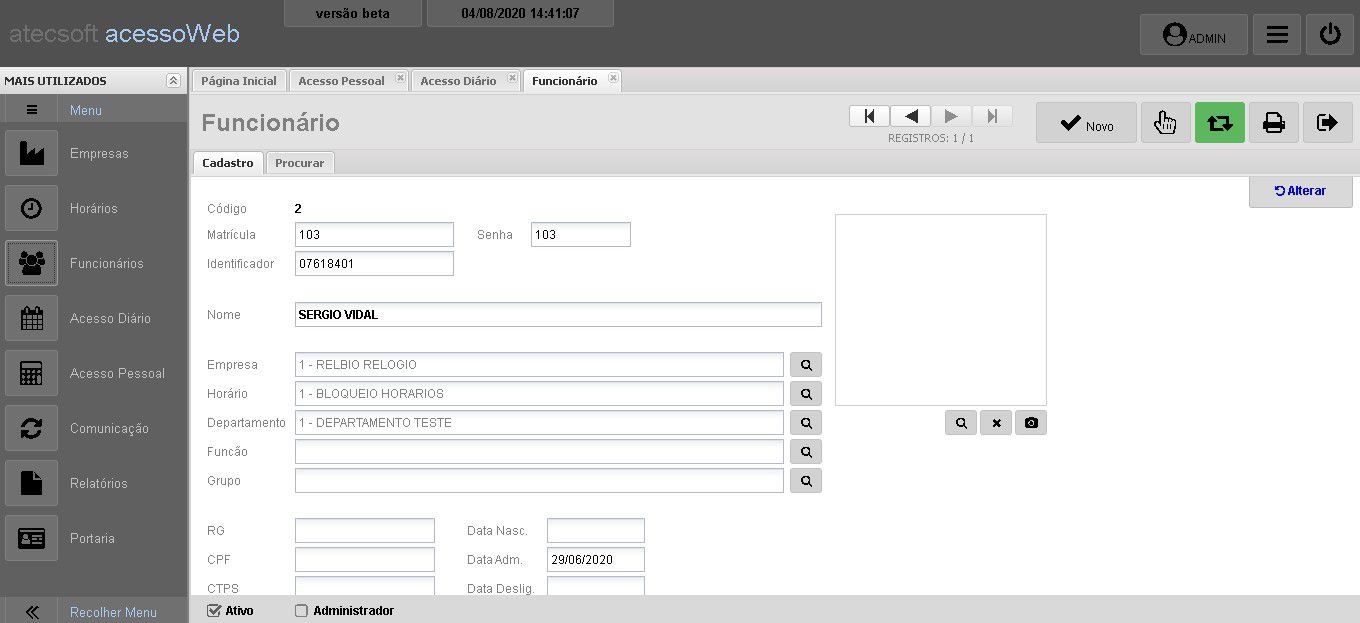The height and width of the screenshot is (623, 1360).
Task: Open the top-right hamburger menu
Action: [1276, 35]
